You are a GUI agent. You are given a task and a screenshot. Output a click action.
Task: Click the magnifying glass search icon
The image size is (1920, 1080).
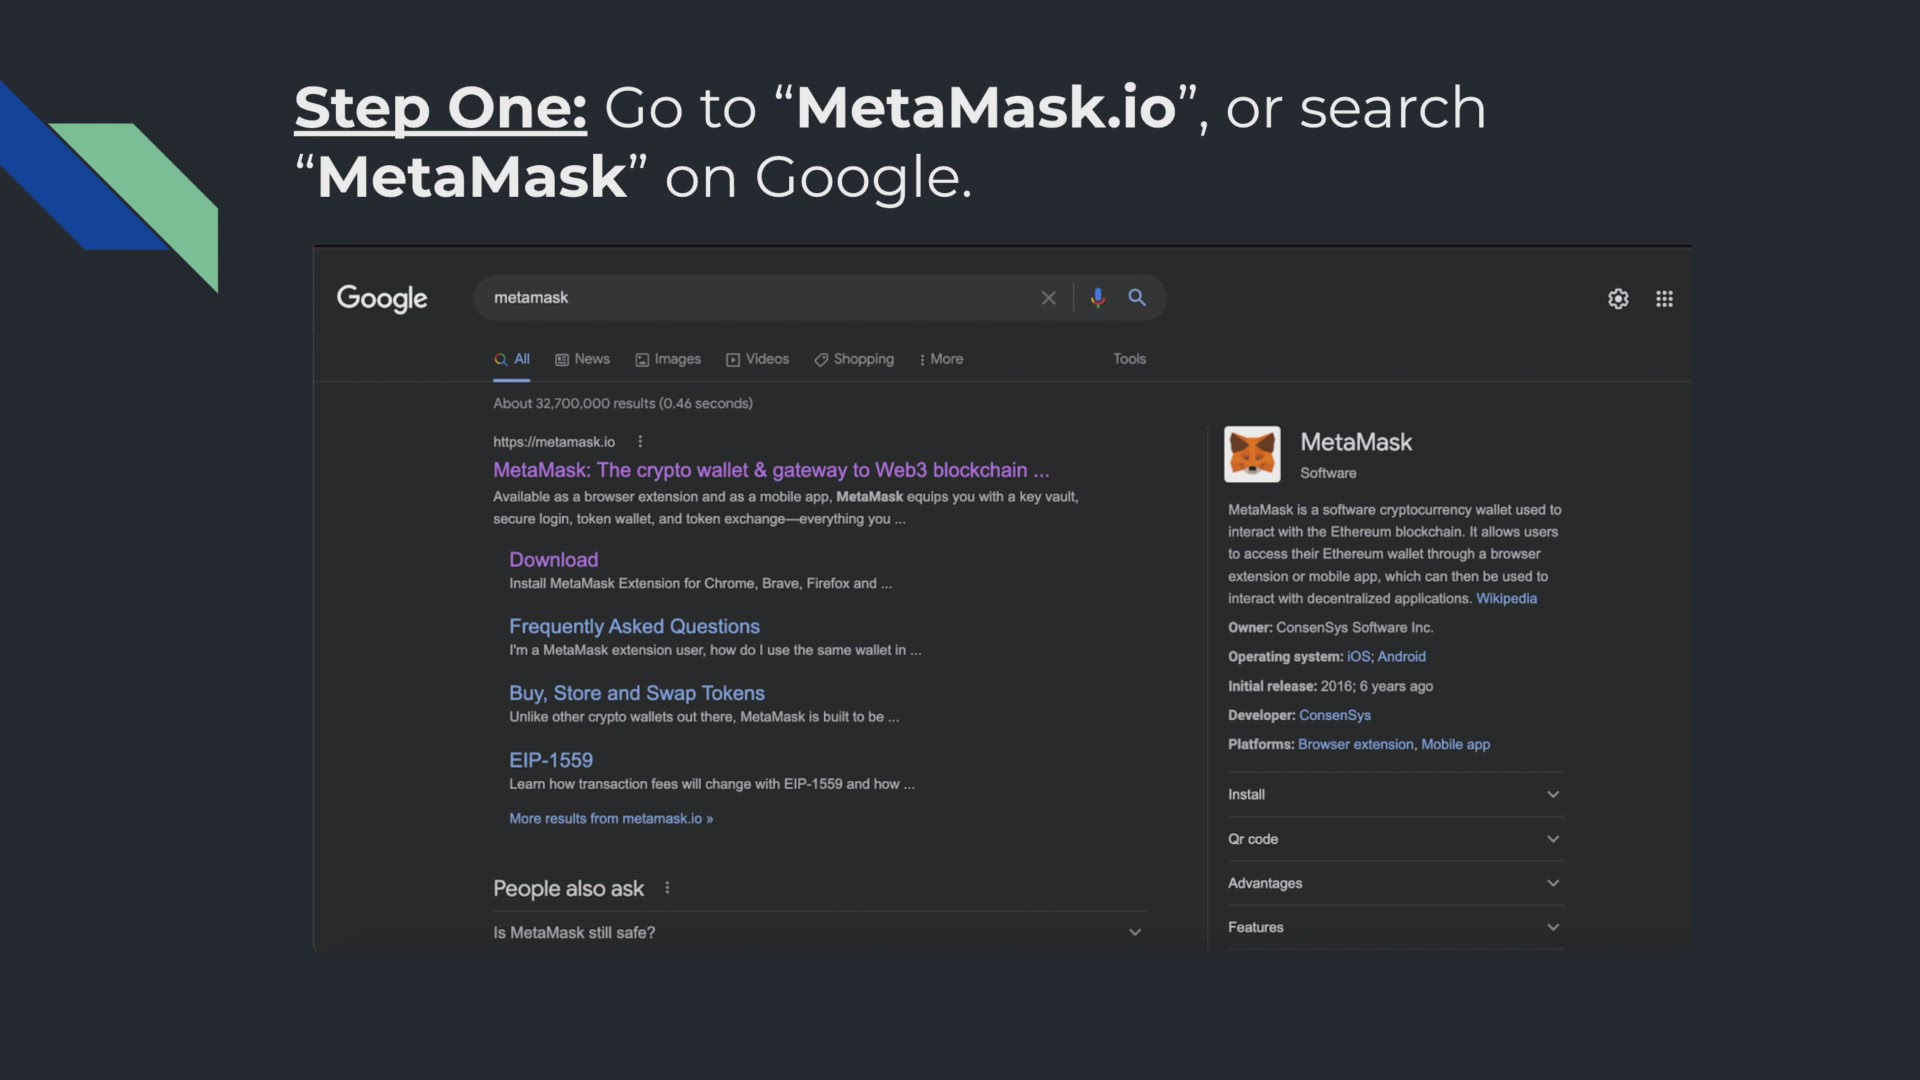point(1137,298)
